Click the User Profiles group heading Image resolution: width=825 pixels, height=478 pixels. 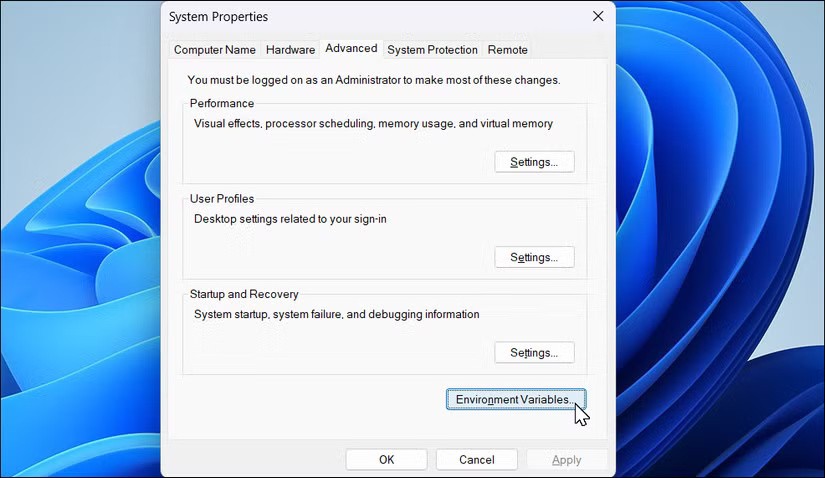point(222,199)
